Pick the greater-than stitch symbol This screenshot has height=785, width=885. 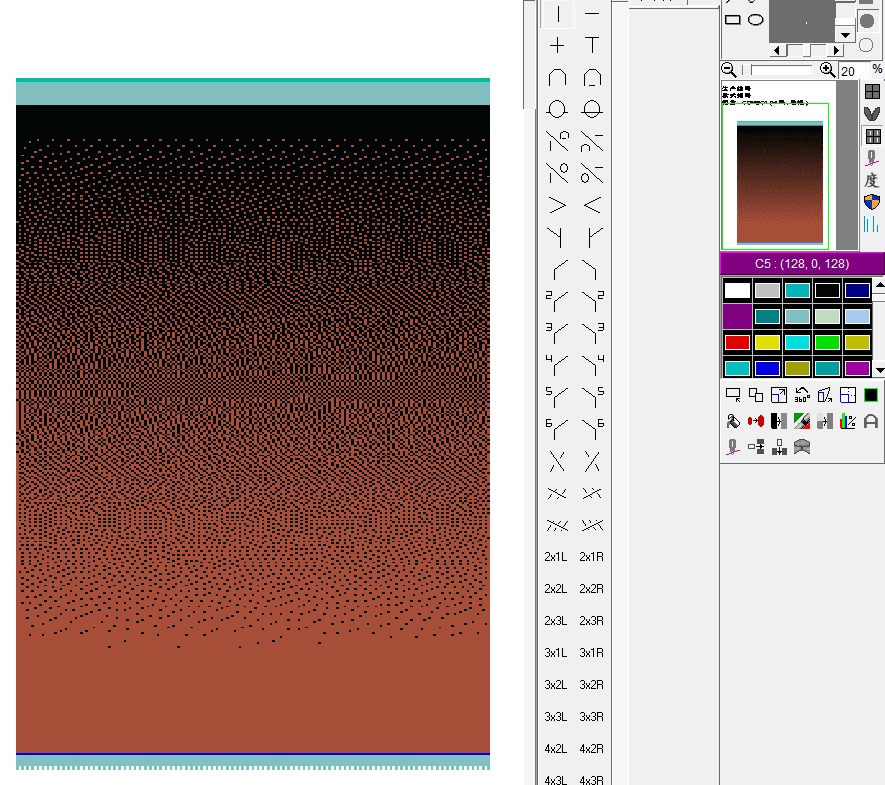click(x=557, y=205)
